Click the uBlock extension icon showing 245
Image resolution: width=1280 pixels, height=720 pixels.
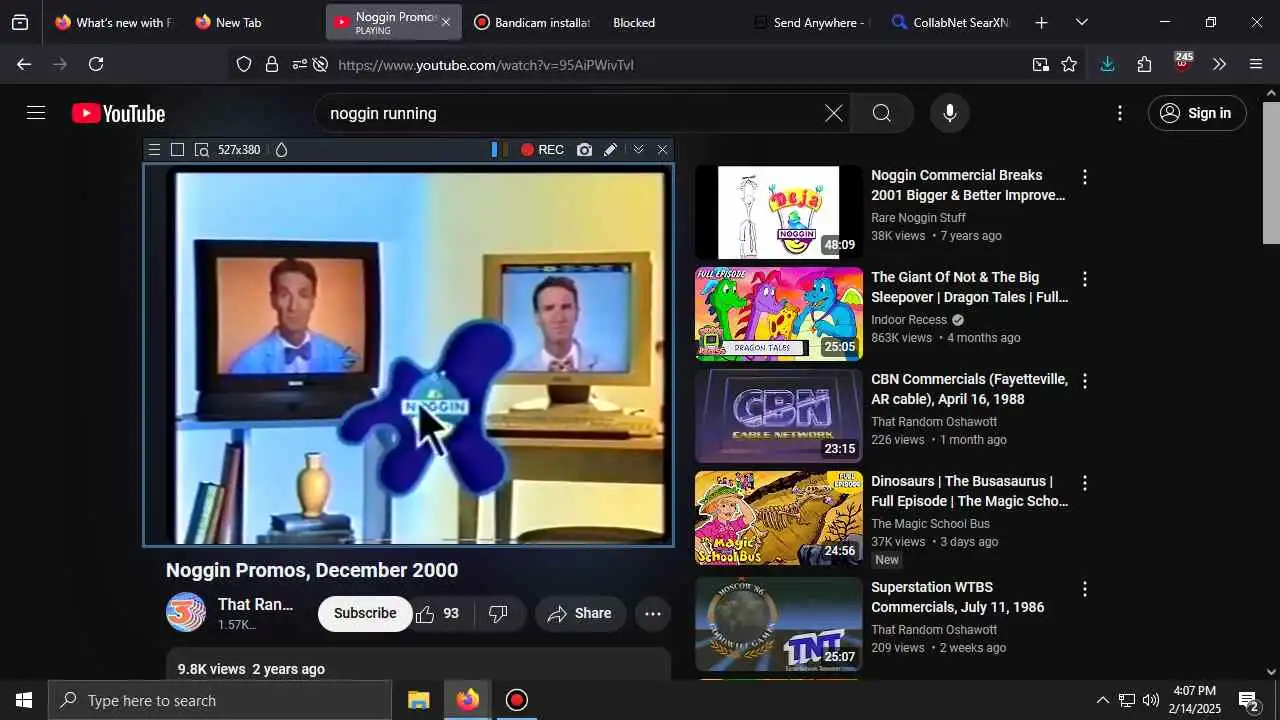(x=1182, y=62)
